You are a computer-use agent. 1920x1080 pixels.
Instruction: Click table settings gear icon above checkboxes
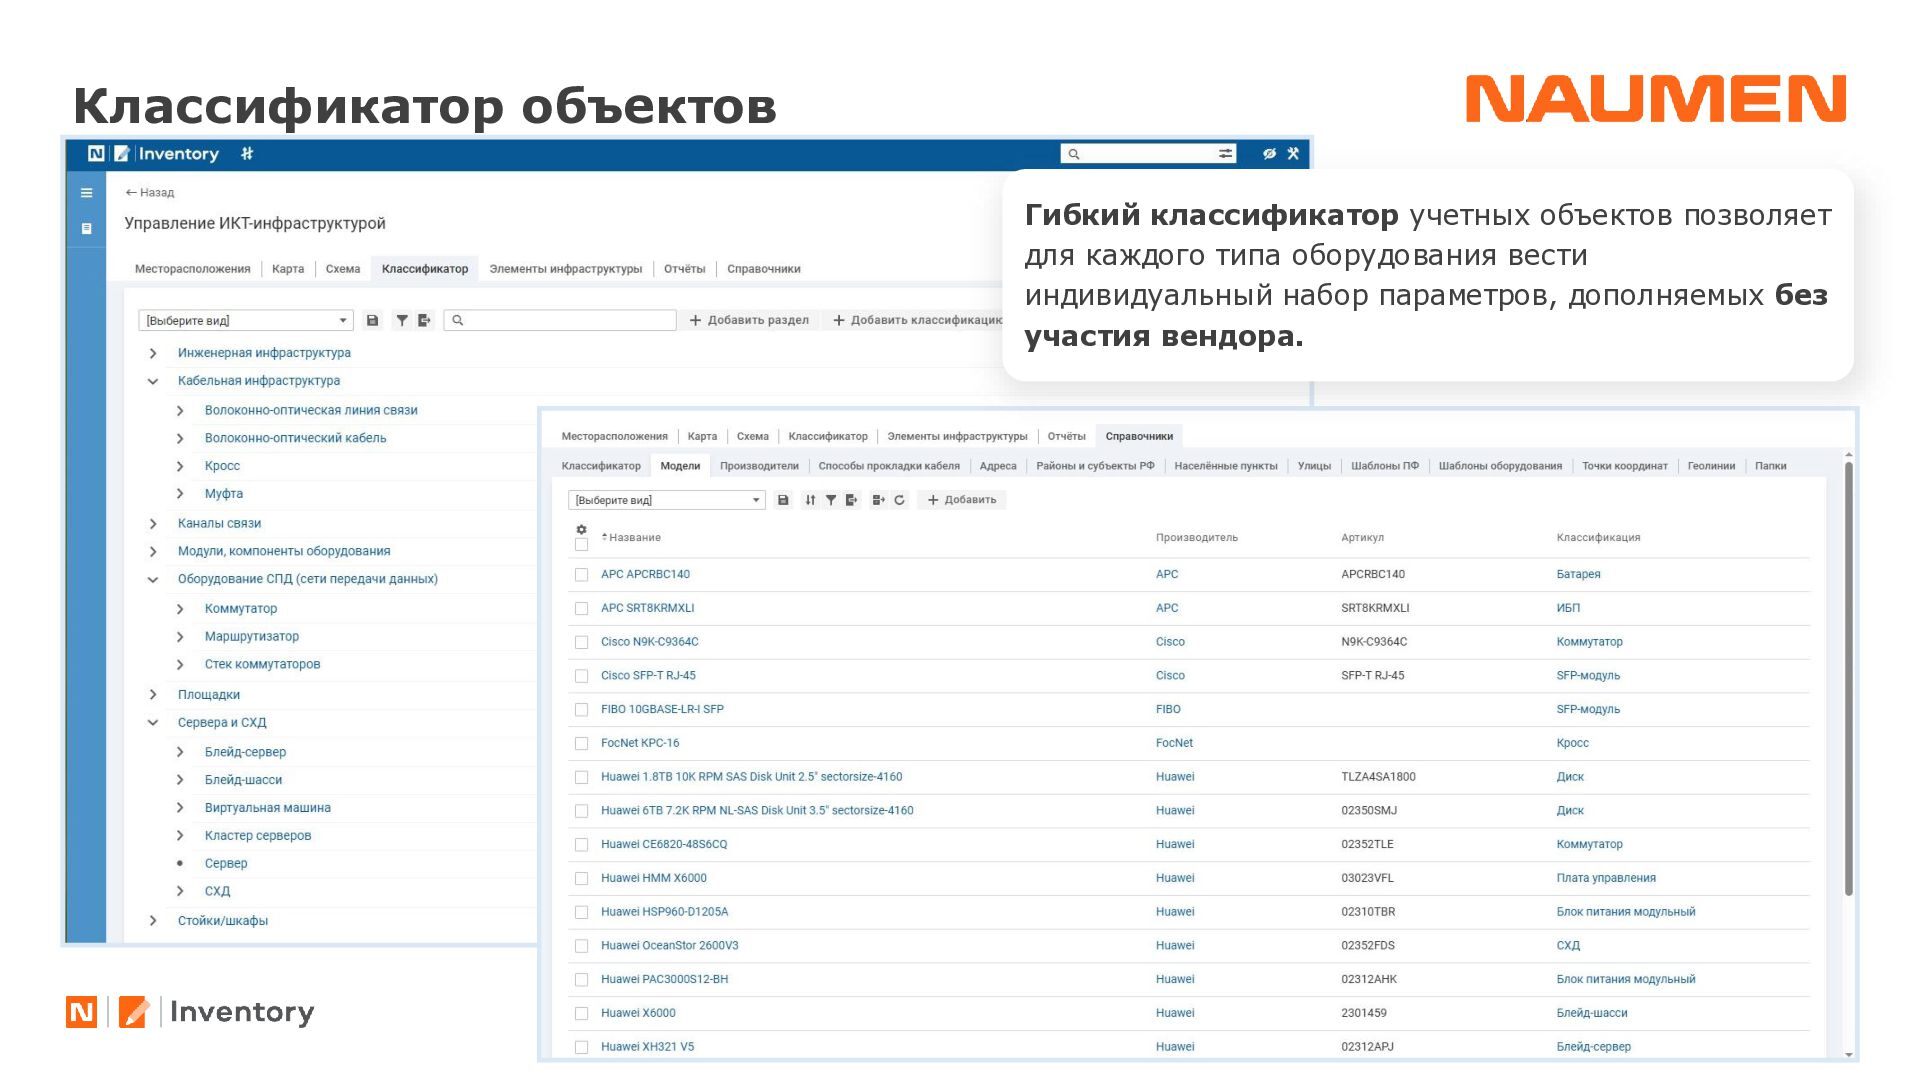click(581, 529)
